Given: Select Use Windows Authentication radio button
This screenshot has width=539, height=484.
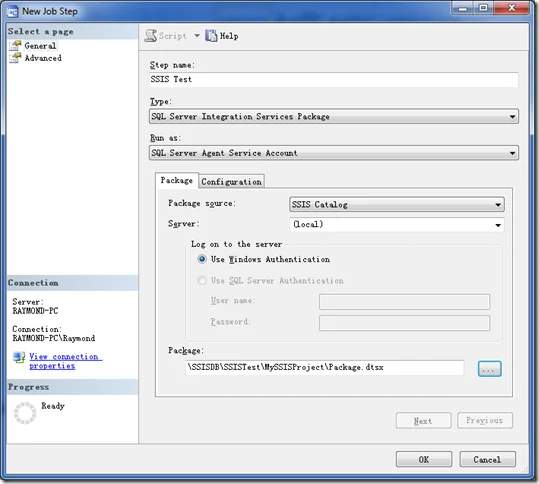Looking at the screenshot, I should click(202, 259).
